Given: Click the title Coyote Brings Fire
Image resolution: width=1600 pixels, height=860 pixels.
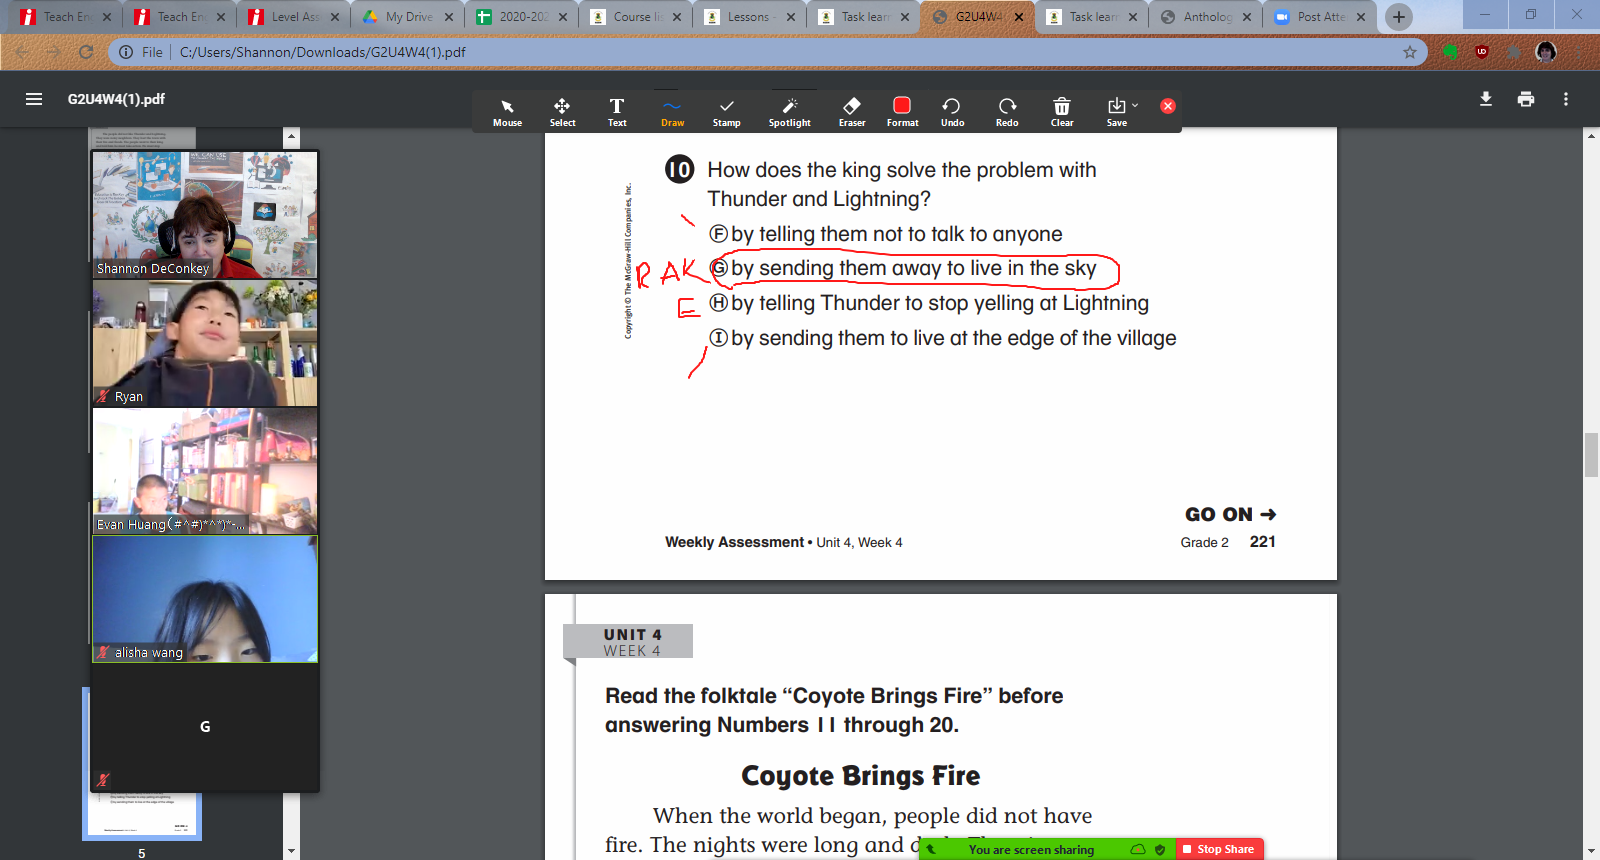Looking at the screenshot, I should (860, 776).
